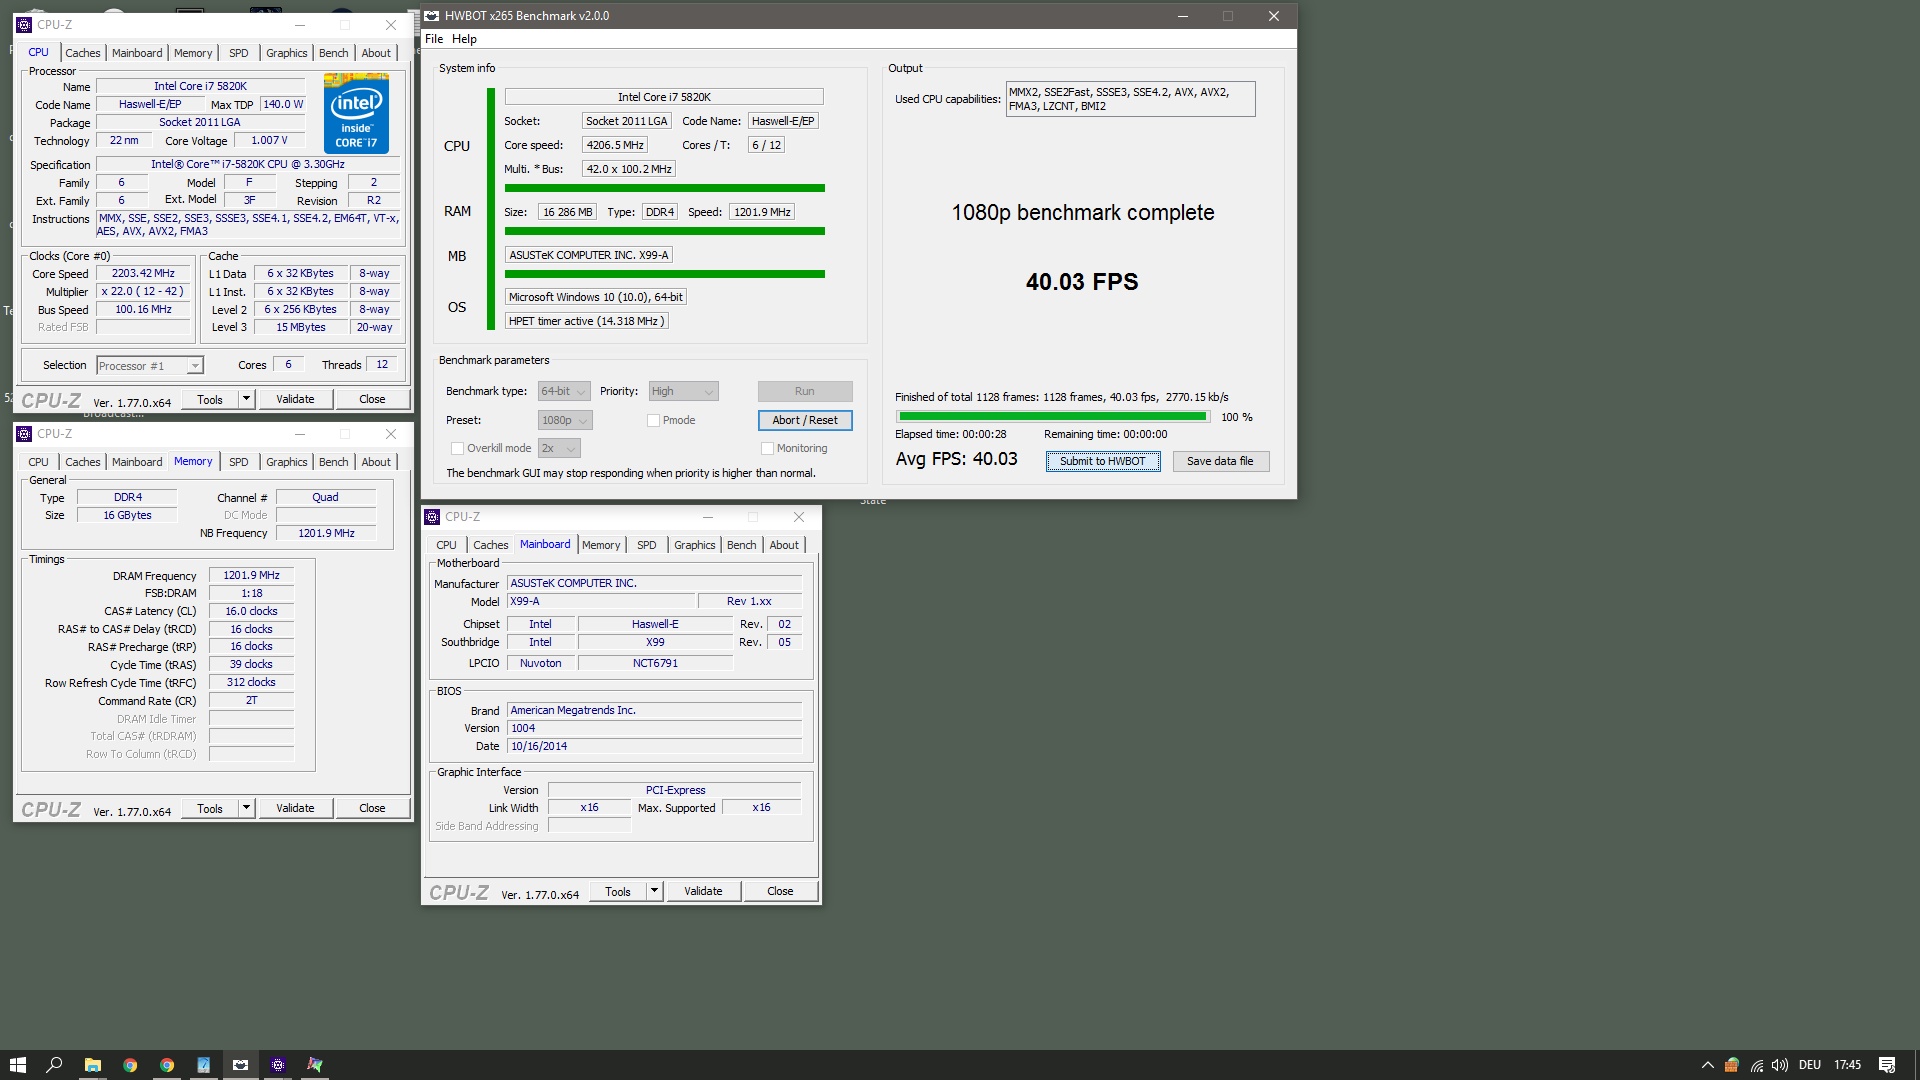
Task: Select the 40.03 FPS result text
Action: [1082, 282]
